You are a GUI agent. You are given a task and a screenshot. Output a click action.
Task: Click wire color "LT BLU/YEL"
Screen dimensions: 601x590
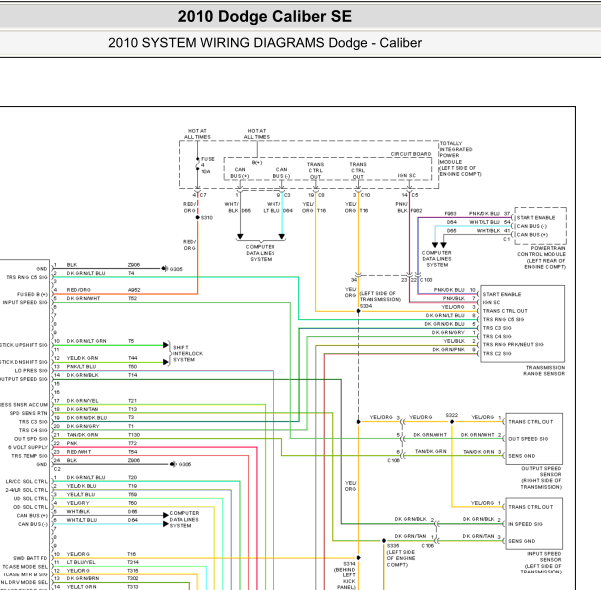(81, 562)
